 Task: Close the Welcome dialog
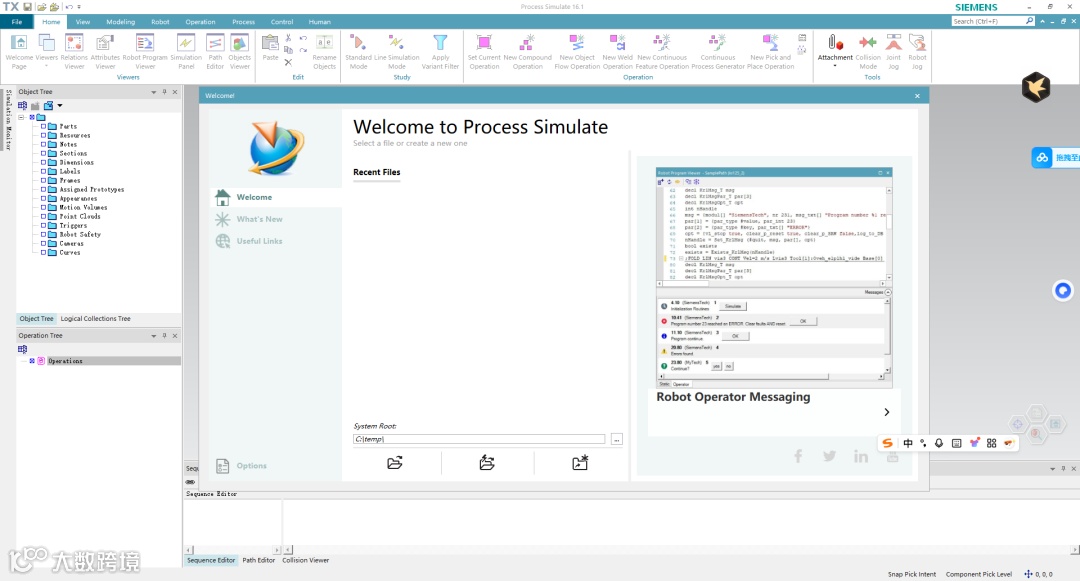[917, 96]
